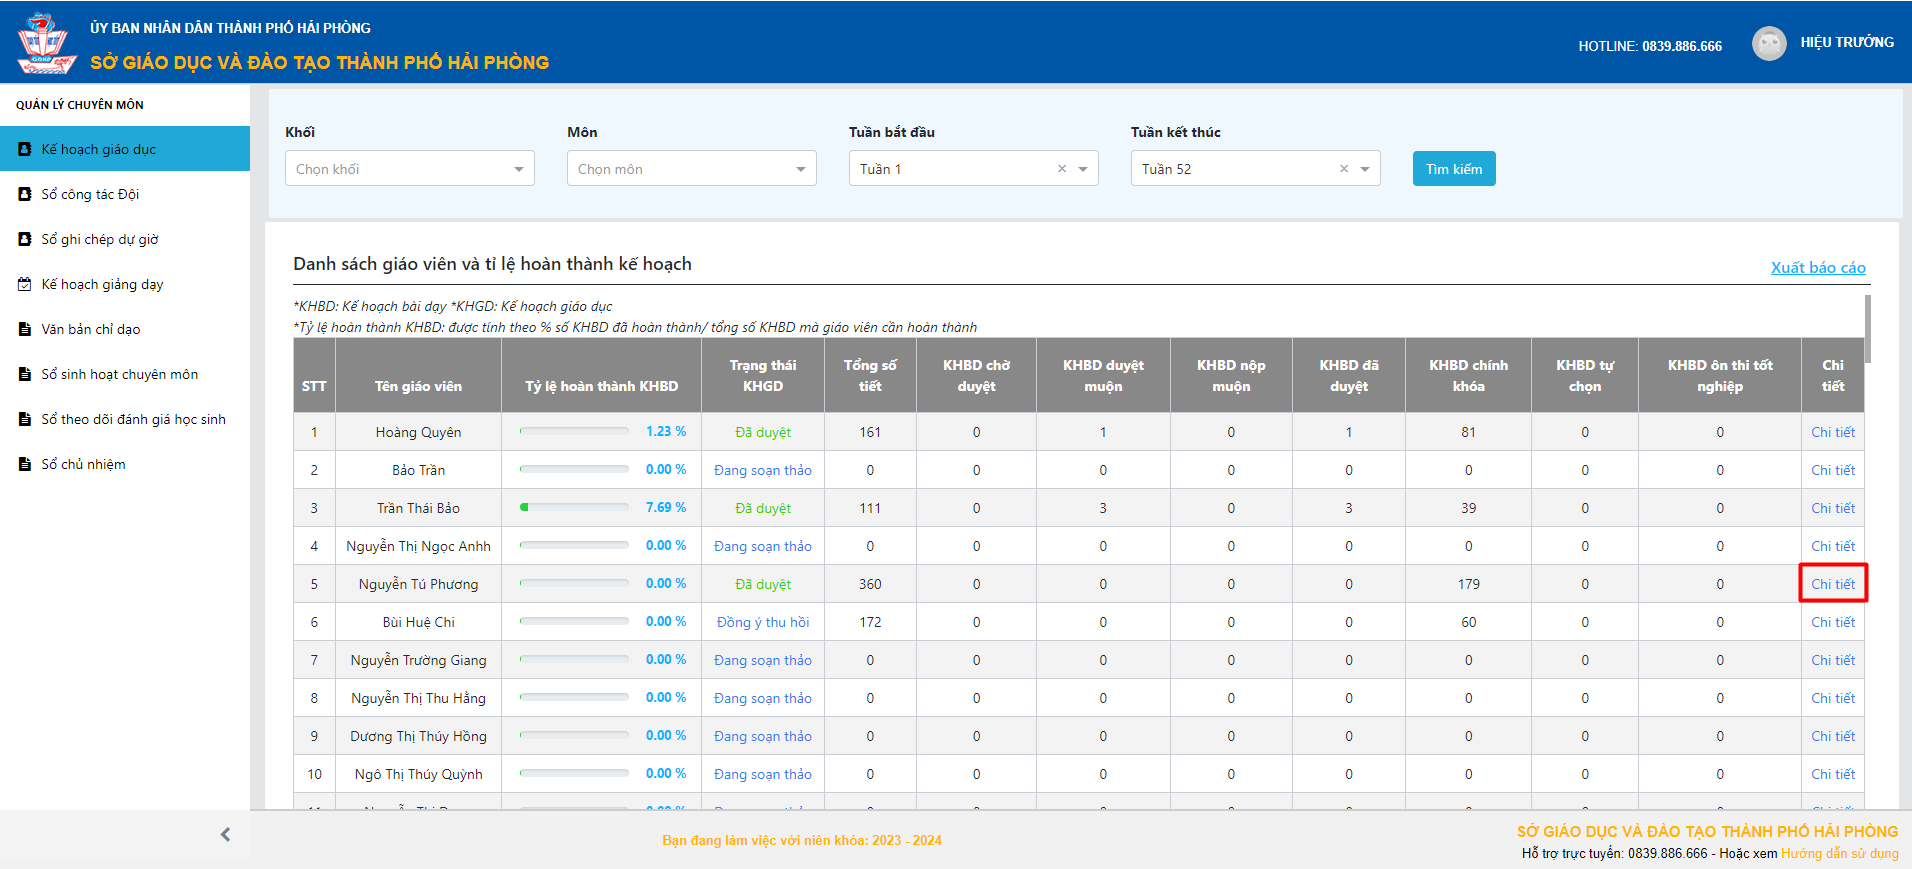Go to Sổ sinh hoạt chuyên môn
The image size is (1912, 869).
tap(119, 374)
